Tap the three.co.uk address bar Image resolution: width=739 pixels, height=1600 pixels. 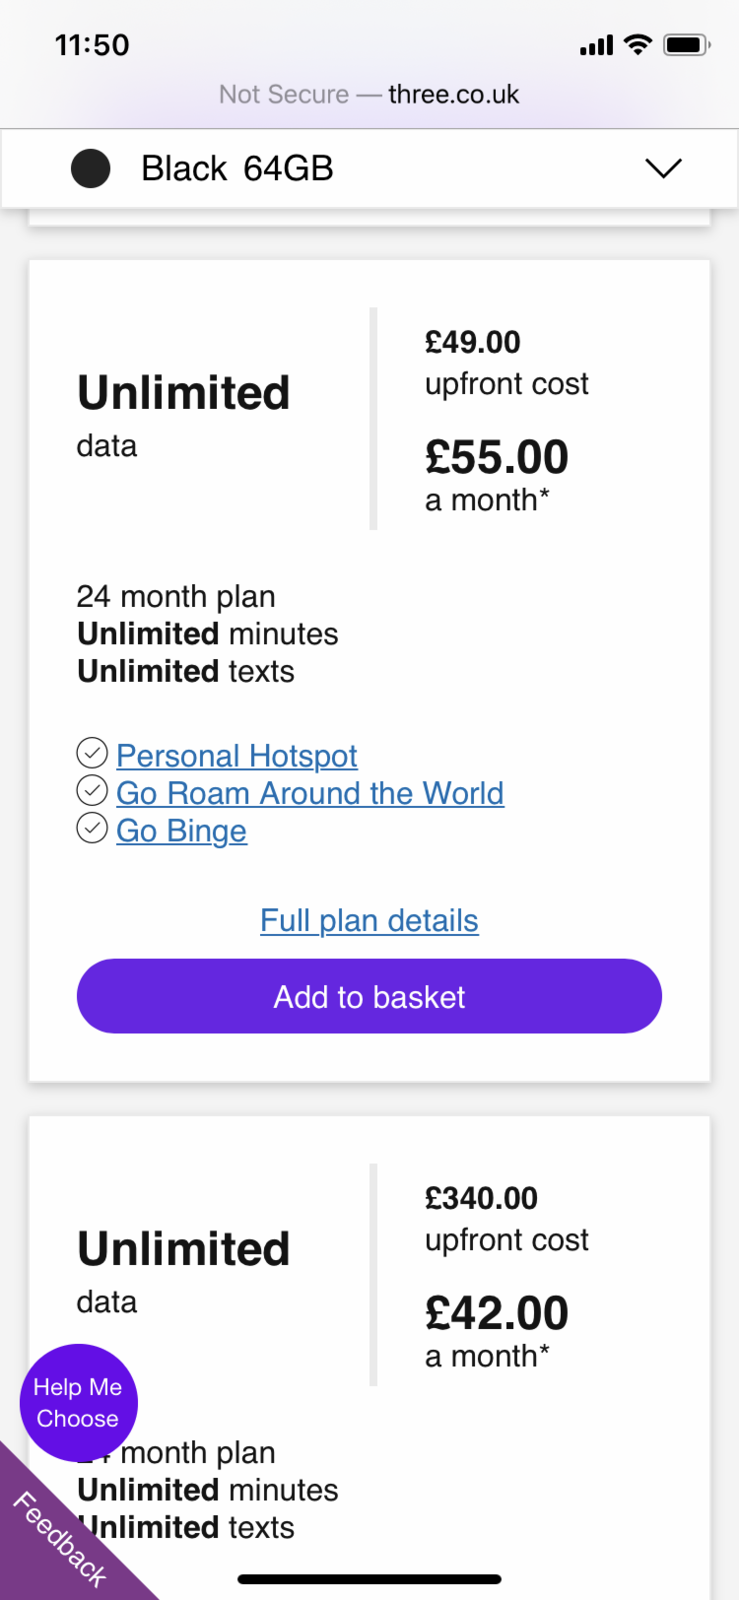[369, 94]
